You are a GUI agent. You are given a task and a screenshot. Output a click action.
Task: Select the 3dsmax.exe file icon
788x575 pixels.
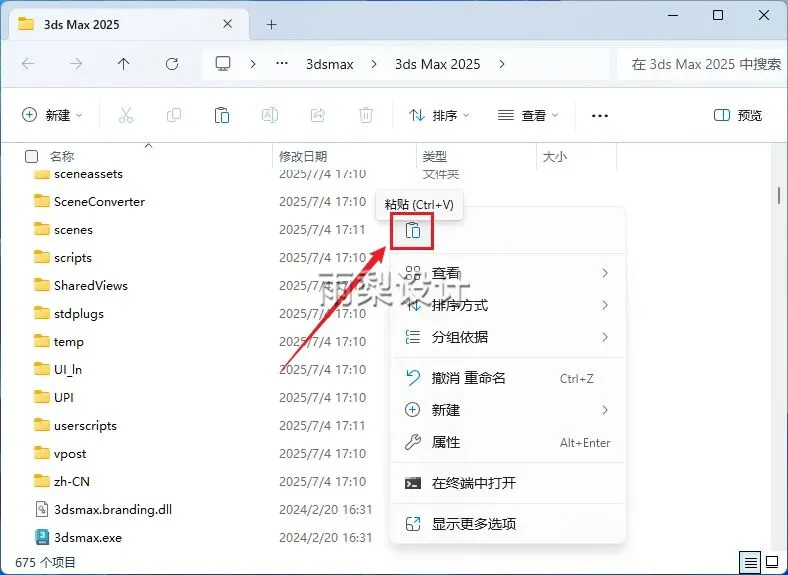42,537
